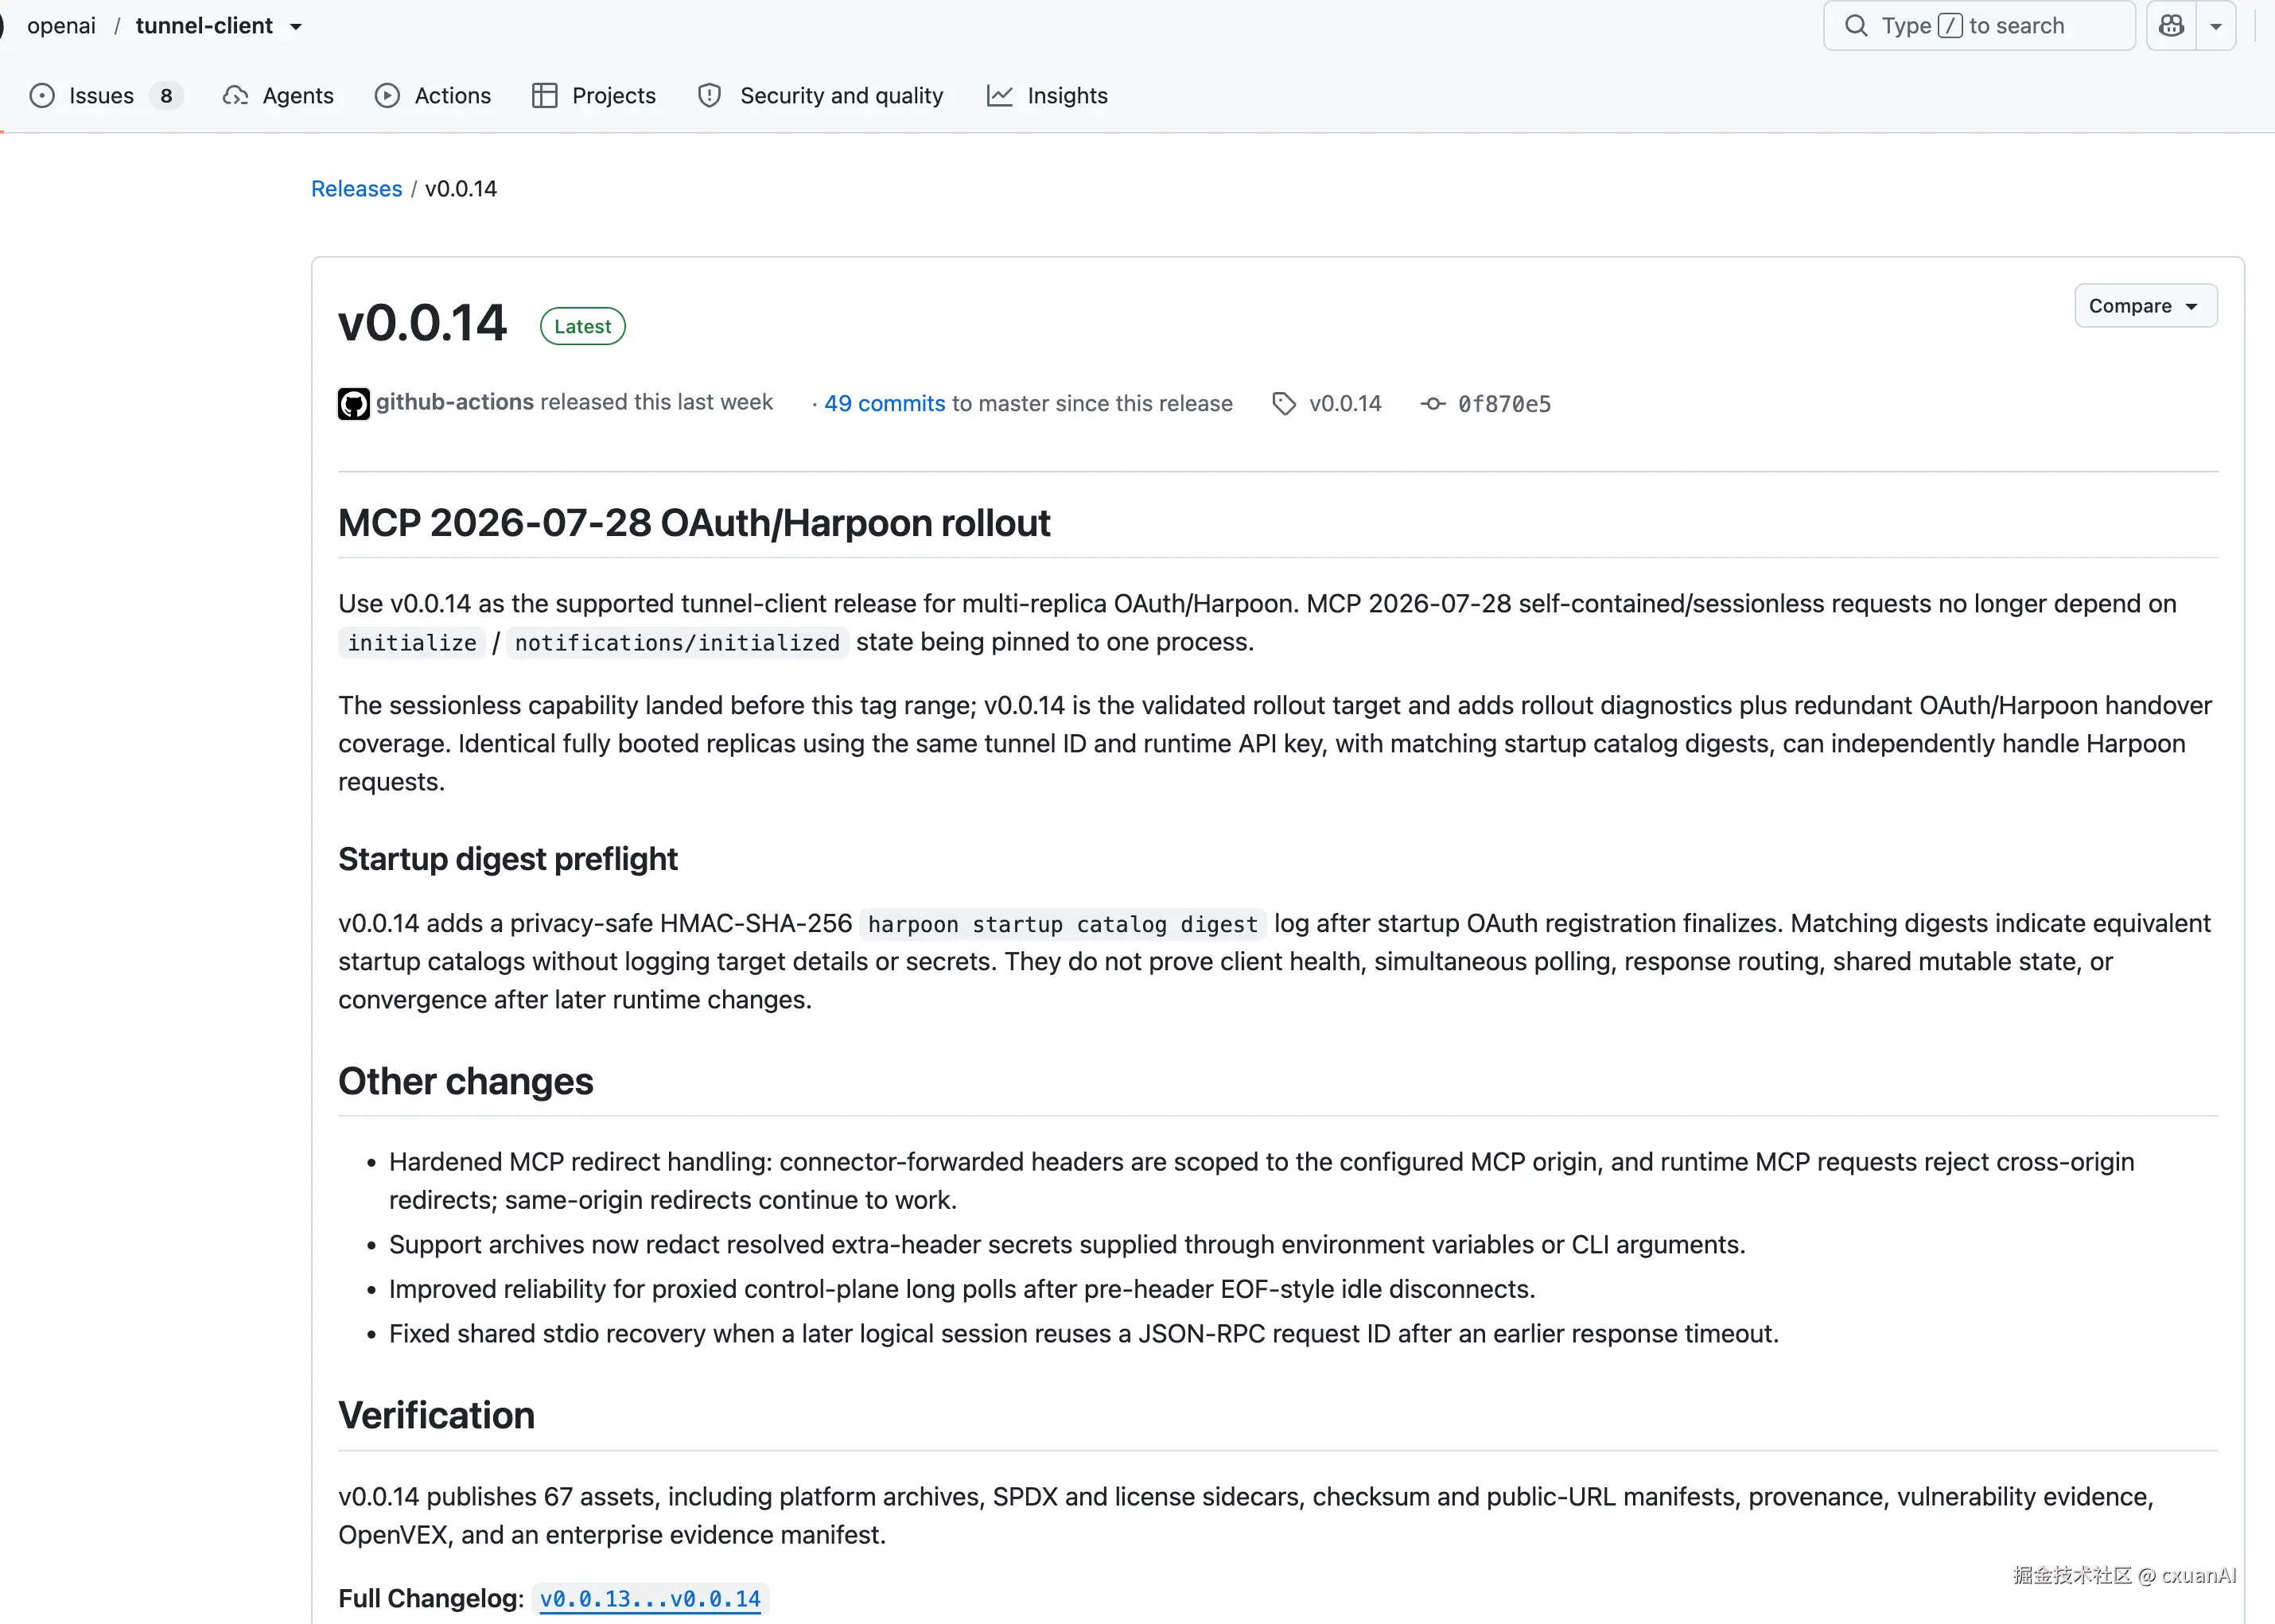Expand the Copilot dropdown arrow
Image resolution: width=2275 pixels, height=1624 pixels.
pyautogui.click(x=2216, y=26)
